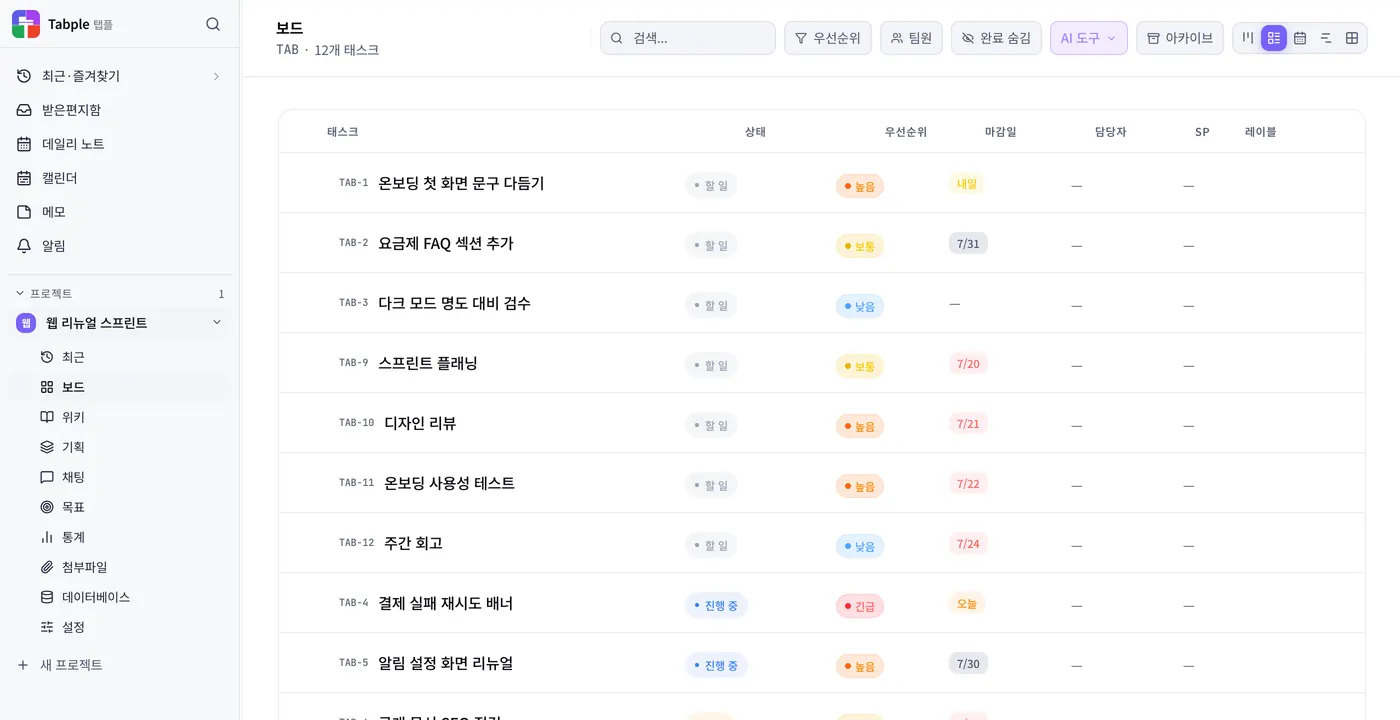
Task: Open the sidebar search magnifier icon
Action: 213,24
